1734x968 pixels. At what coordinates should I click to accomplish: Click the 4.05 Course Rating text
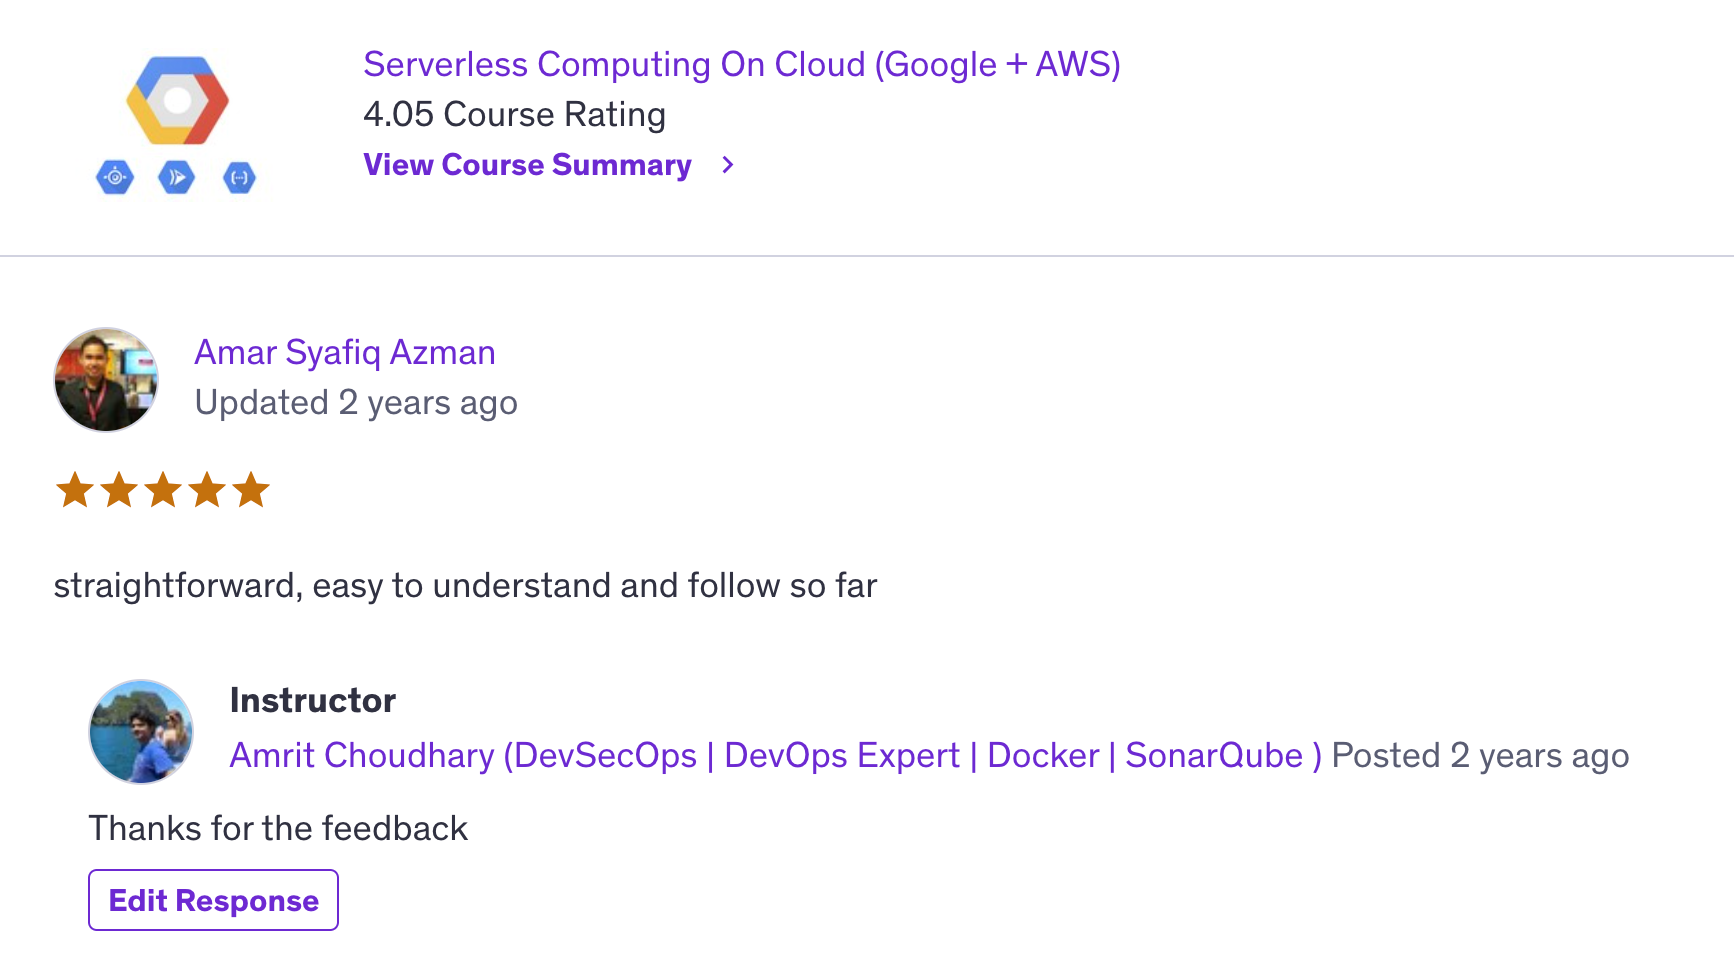tap(514, 114)
